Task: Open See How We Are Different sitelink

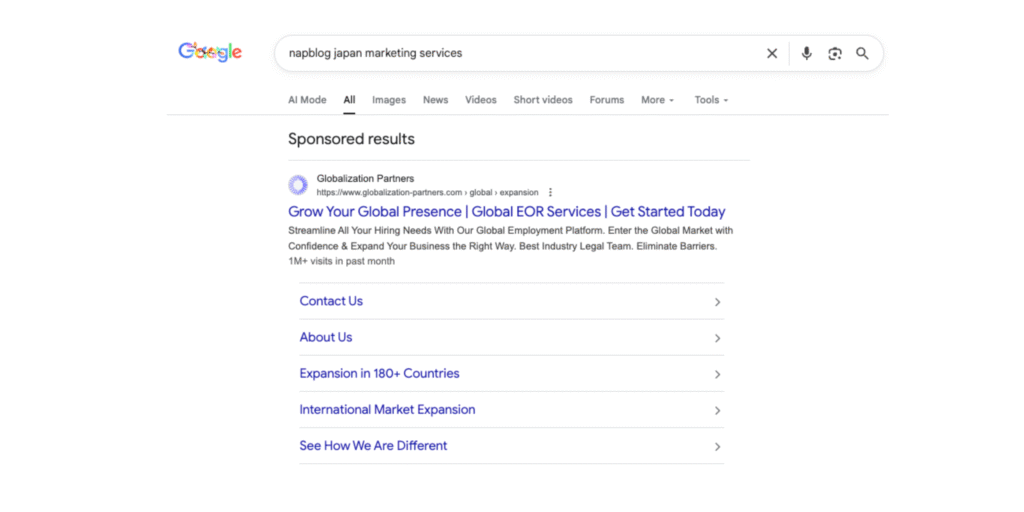Action: [374, 445]
